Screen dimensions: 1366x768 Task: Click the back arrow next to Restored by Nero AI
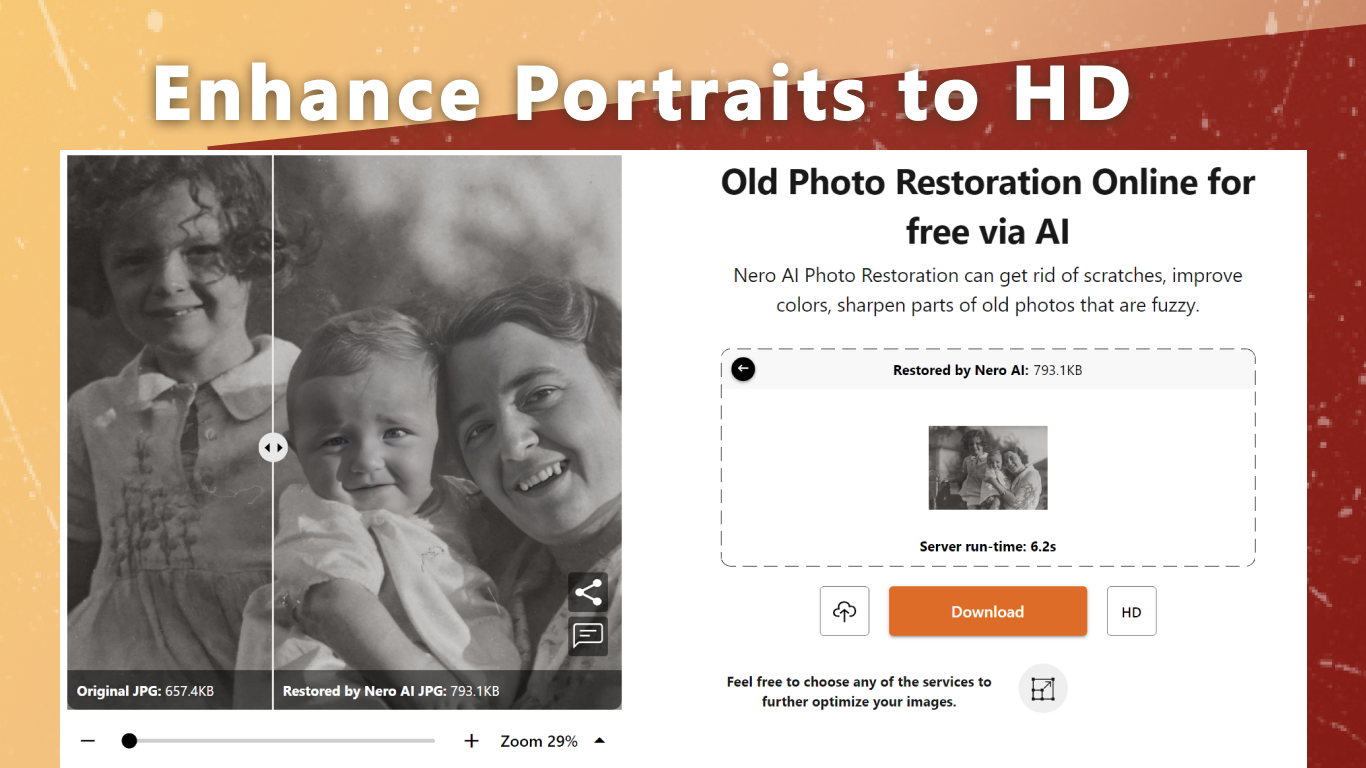click(x=743, y=369)
